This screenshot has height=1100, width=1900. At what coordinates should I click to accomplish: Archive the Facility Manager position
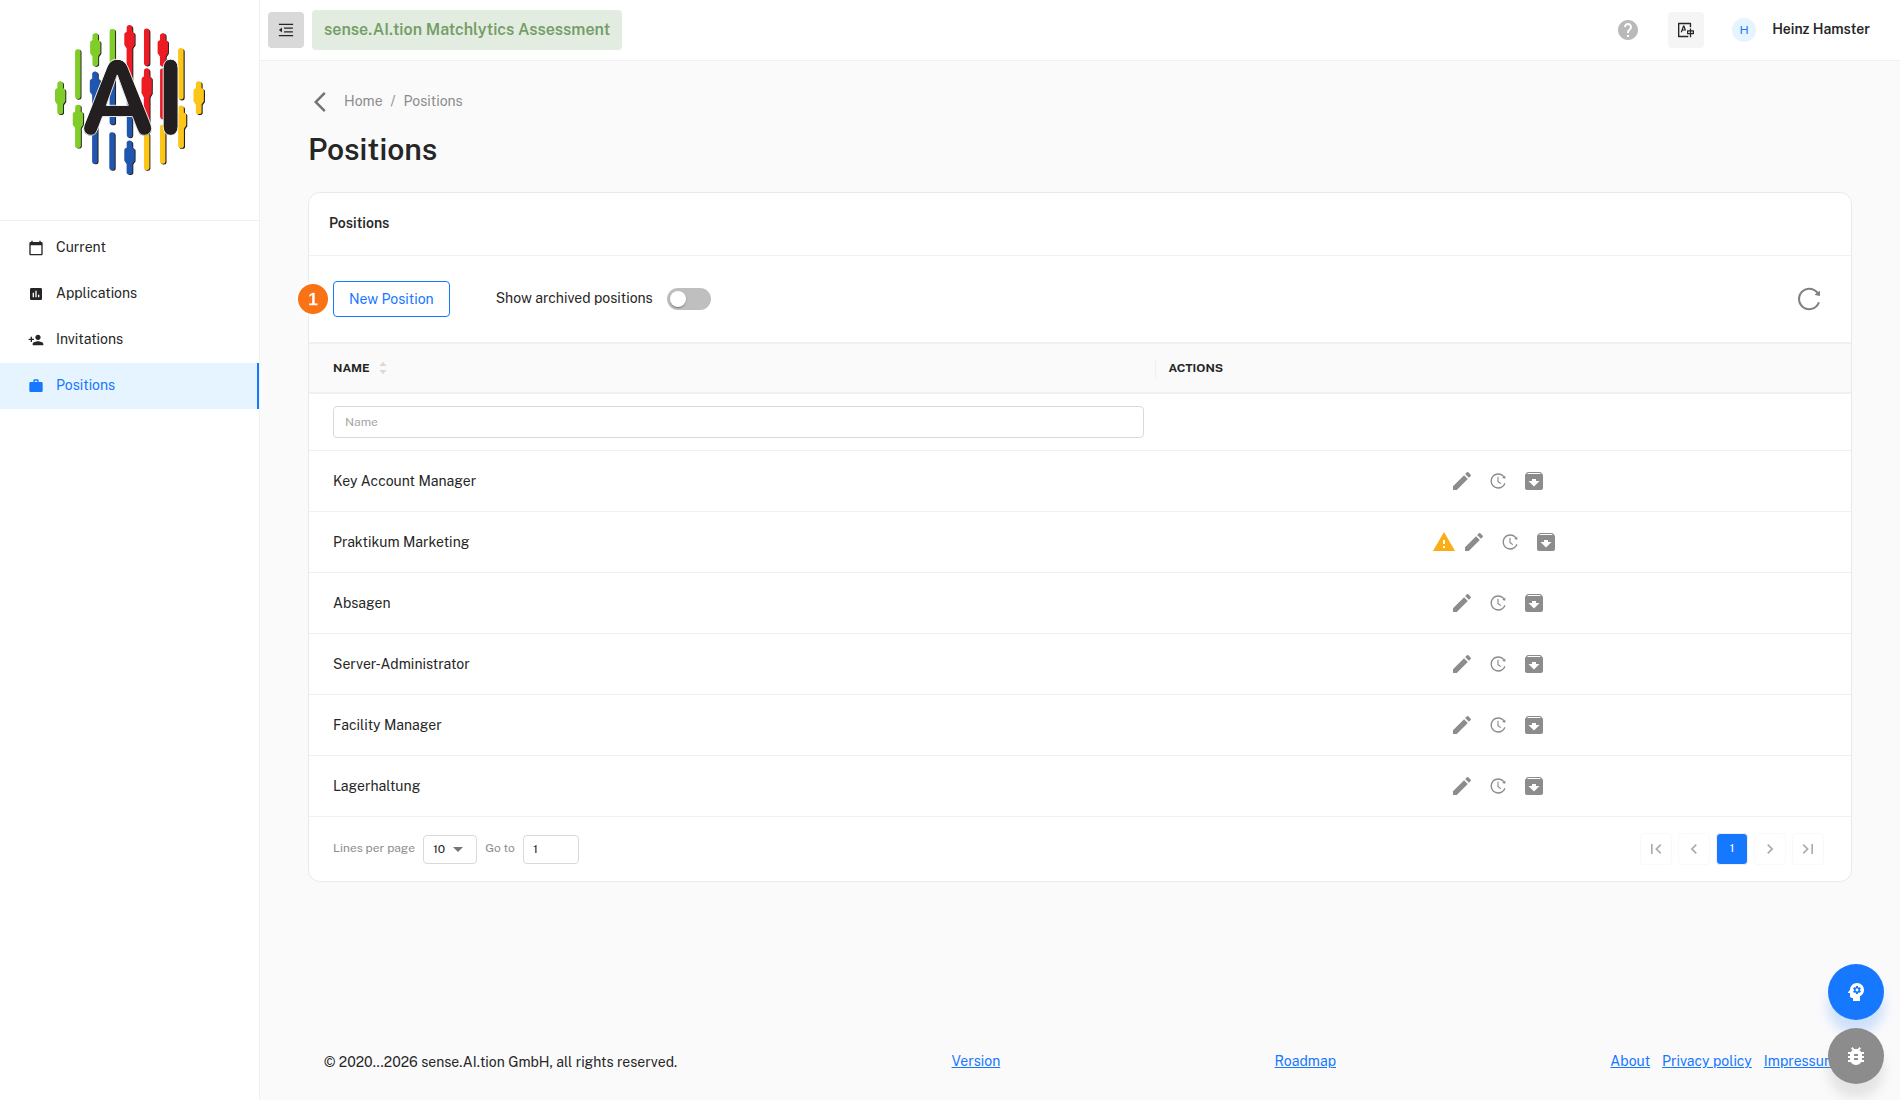(1534, 725)
